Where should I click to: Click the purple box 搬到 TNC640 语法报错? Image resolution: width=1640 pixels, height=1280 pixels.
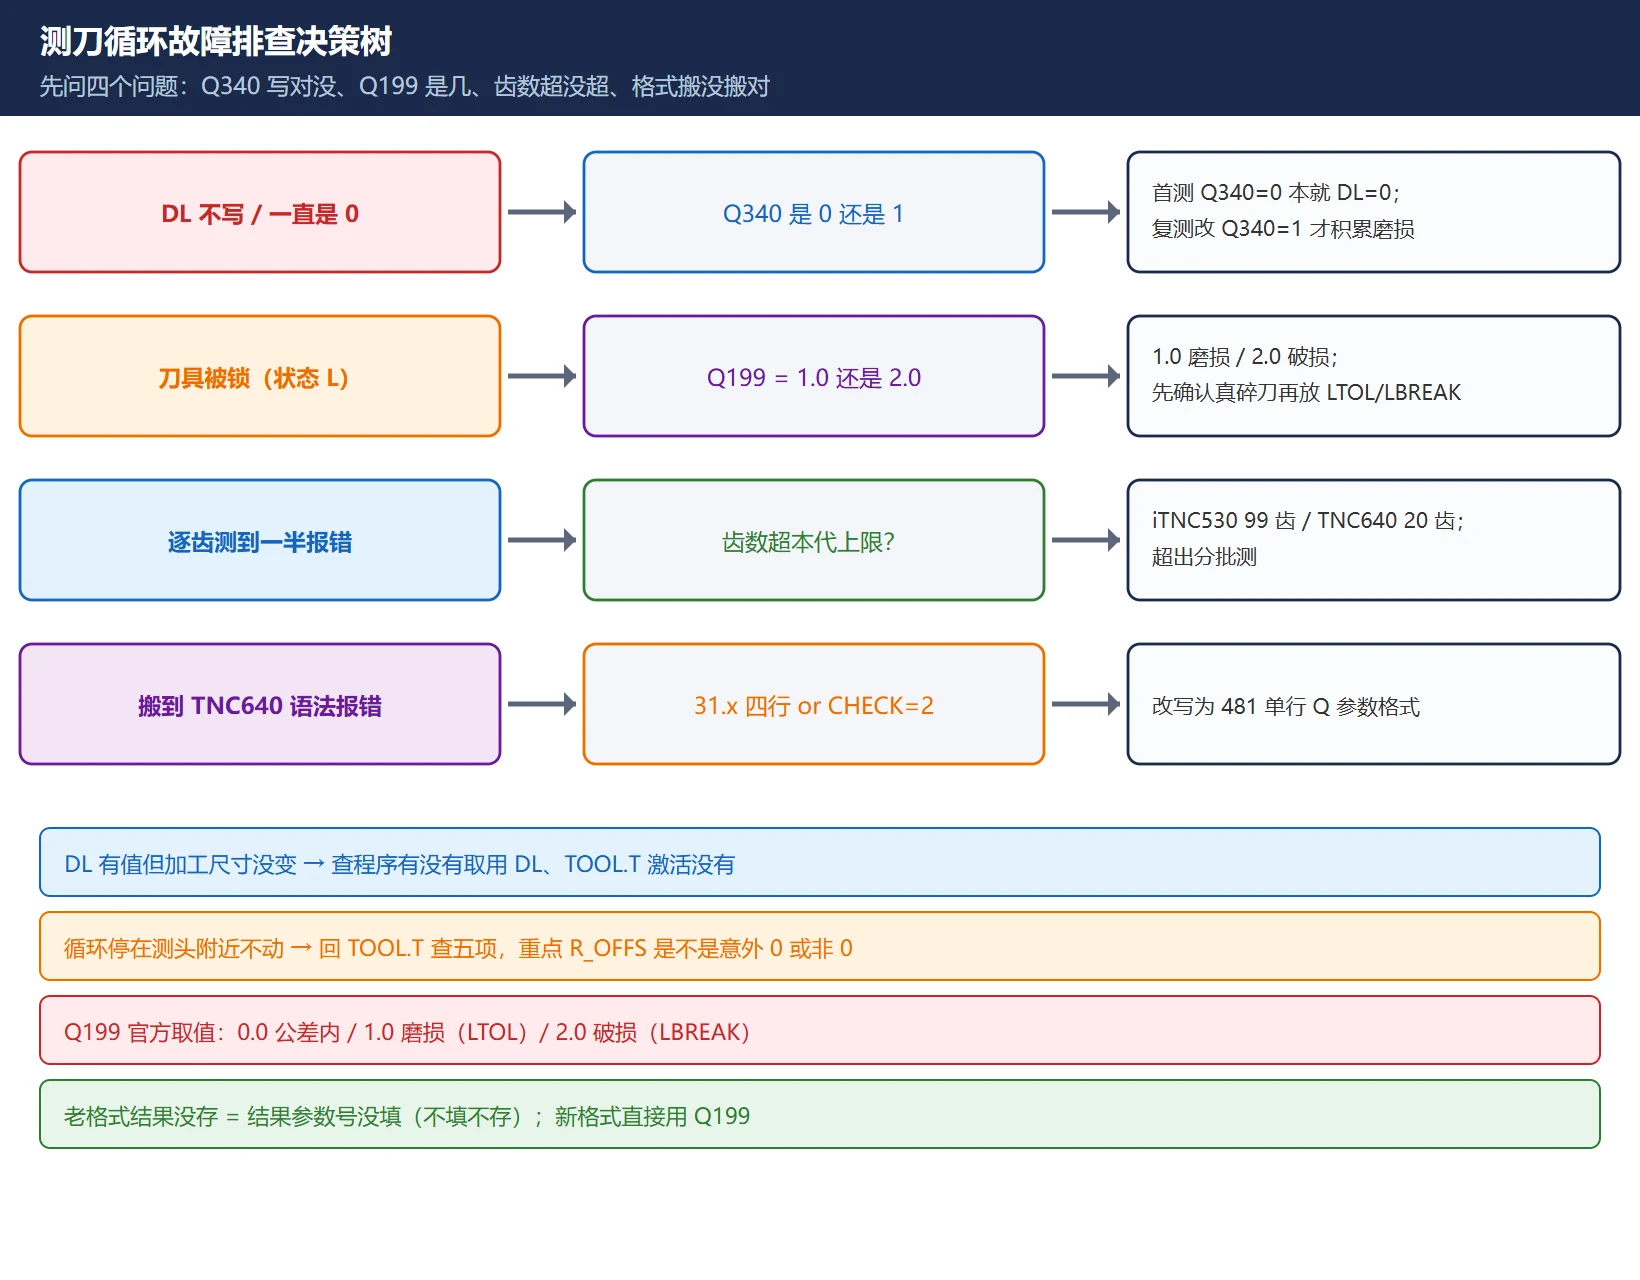(260, 704)
